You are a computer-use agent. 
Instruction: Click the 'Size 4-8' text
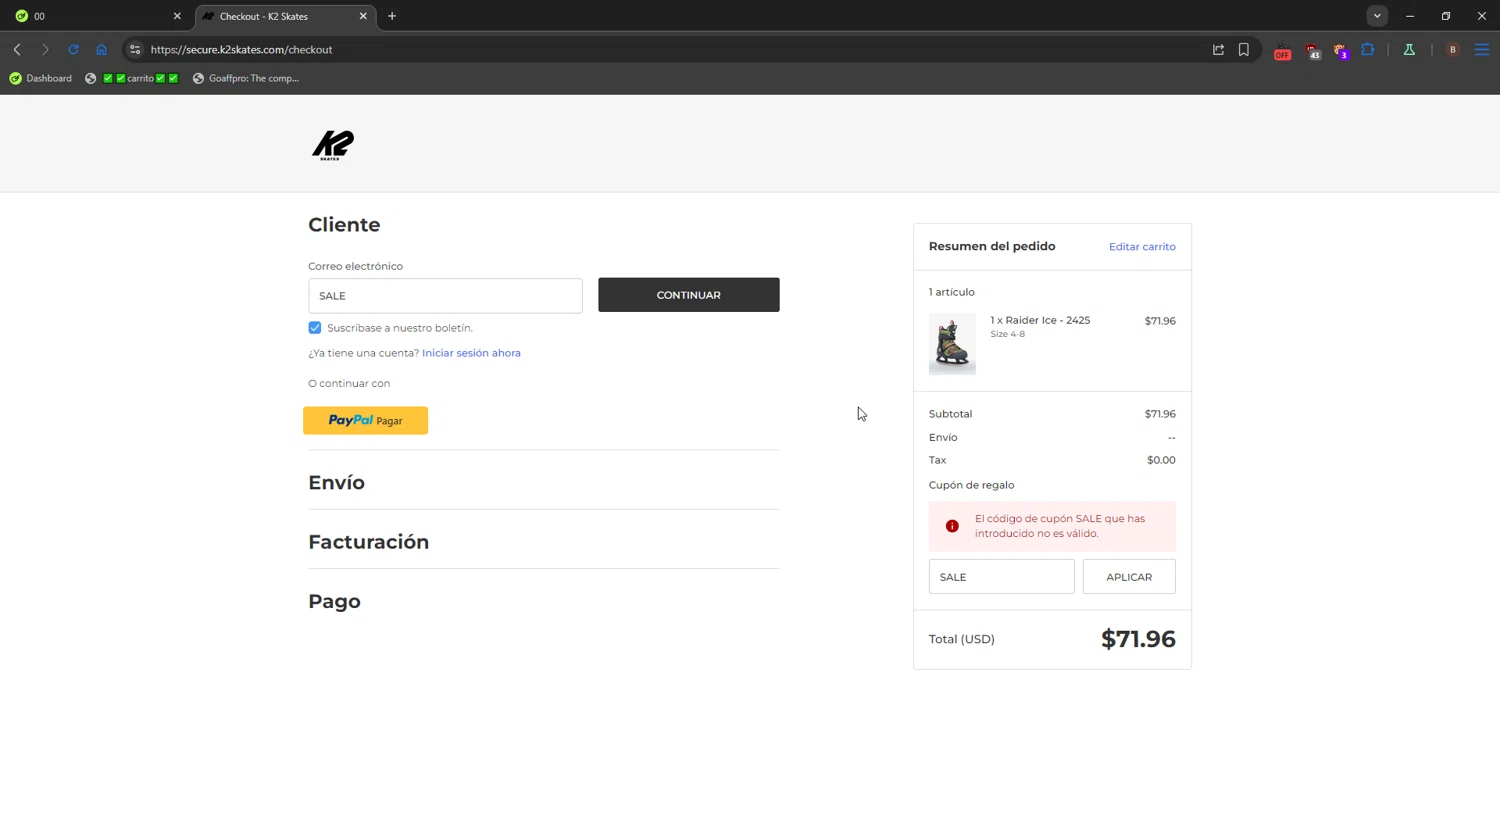click(x=1007, y=334)
